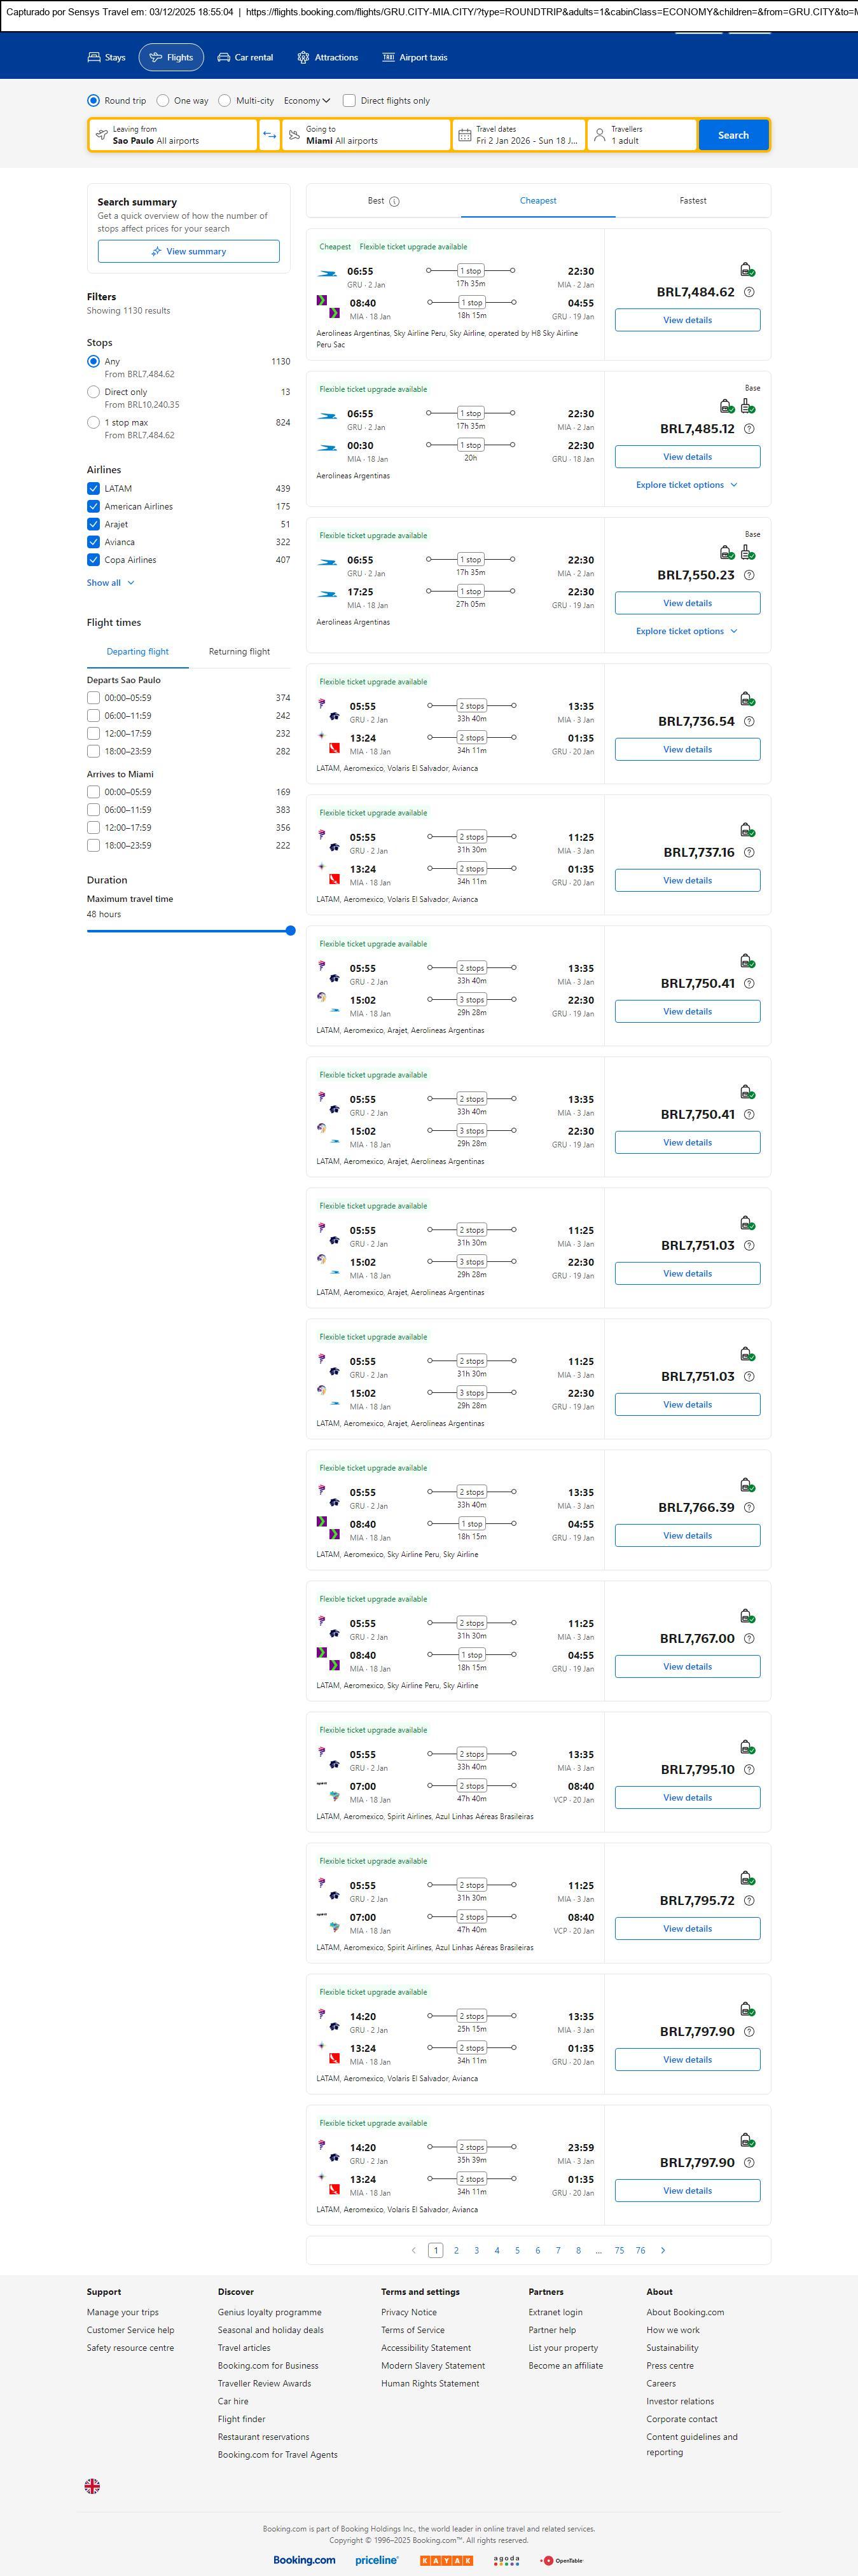Select the Direct only stops filter
Viewport: 858px width, 2576px height.
tap(94, 392)
